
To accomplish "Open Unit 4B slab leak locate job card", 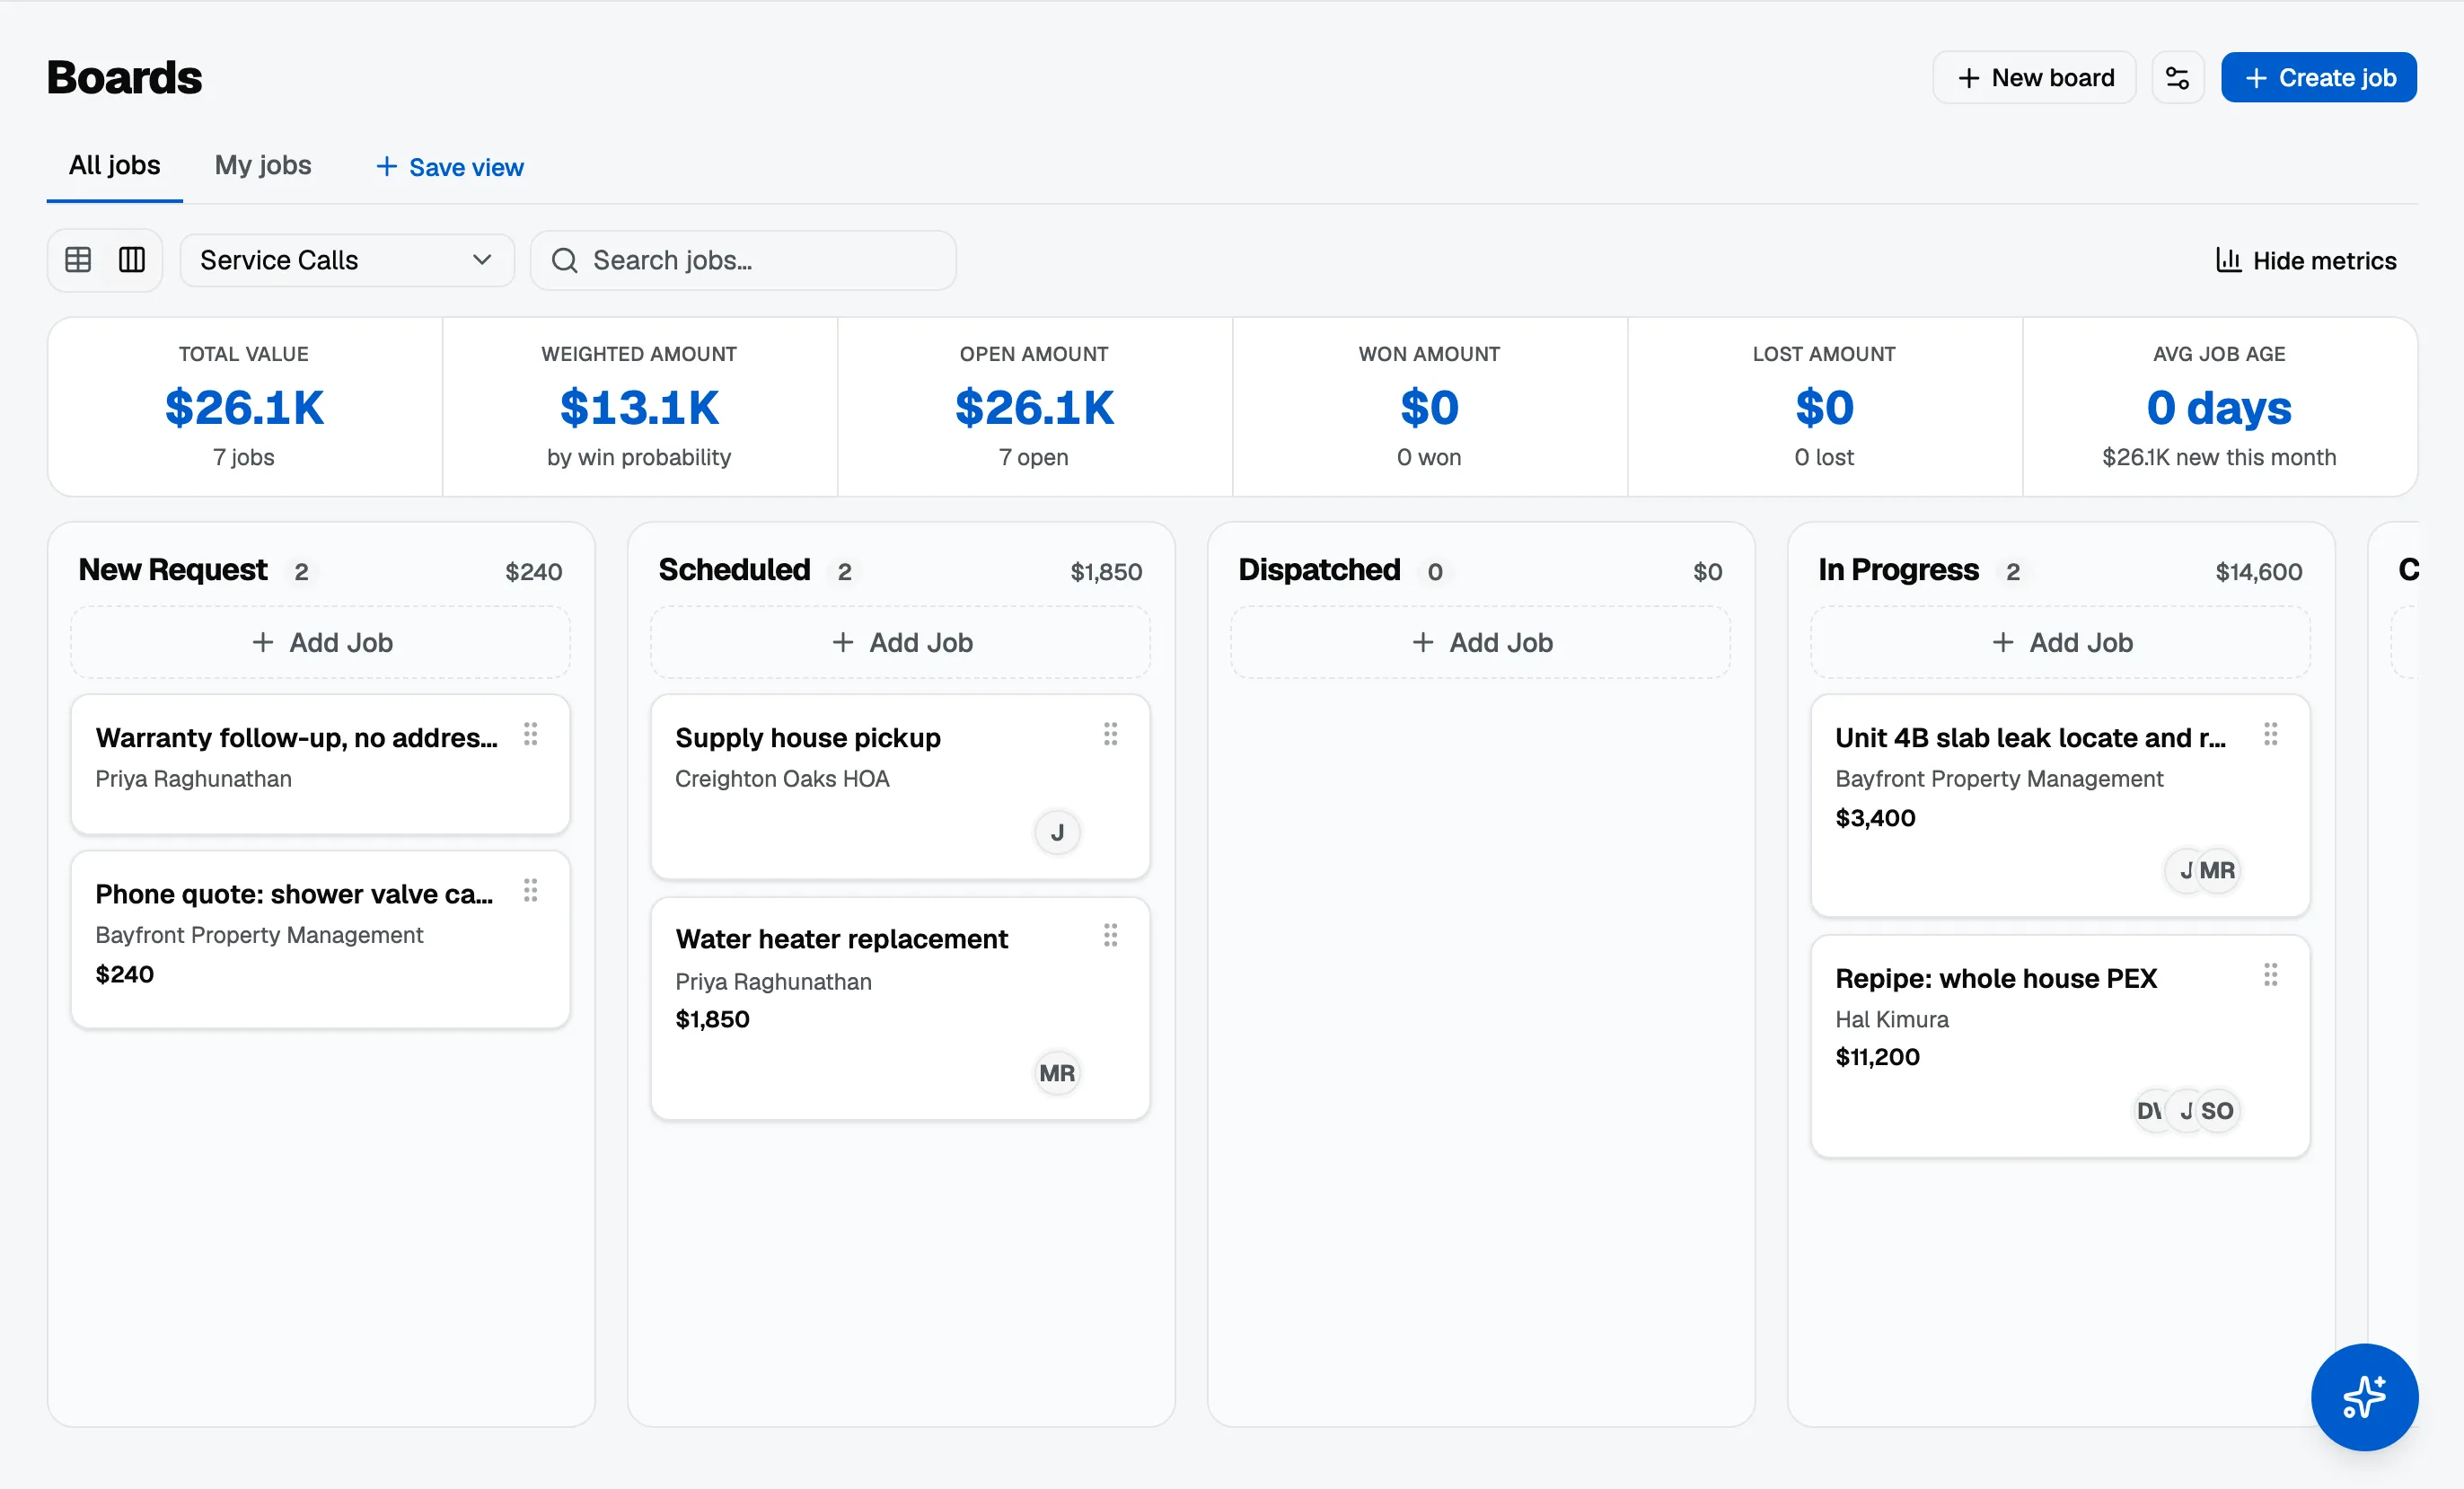I will tap(2061, 806).
